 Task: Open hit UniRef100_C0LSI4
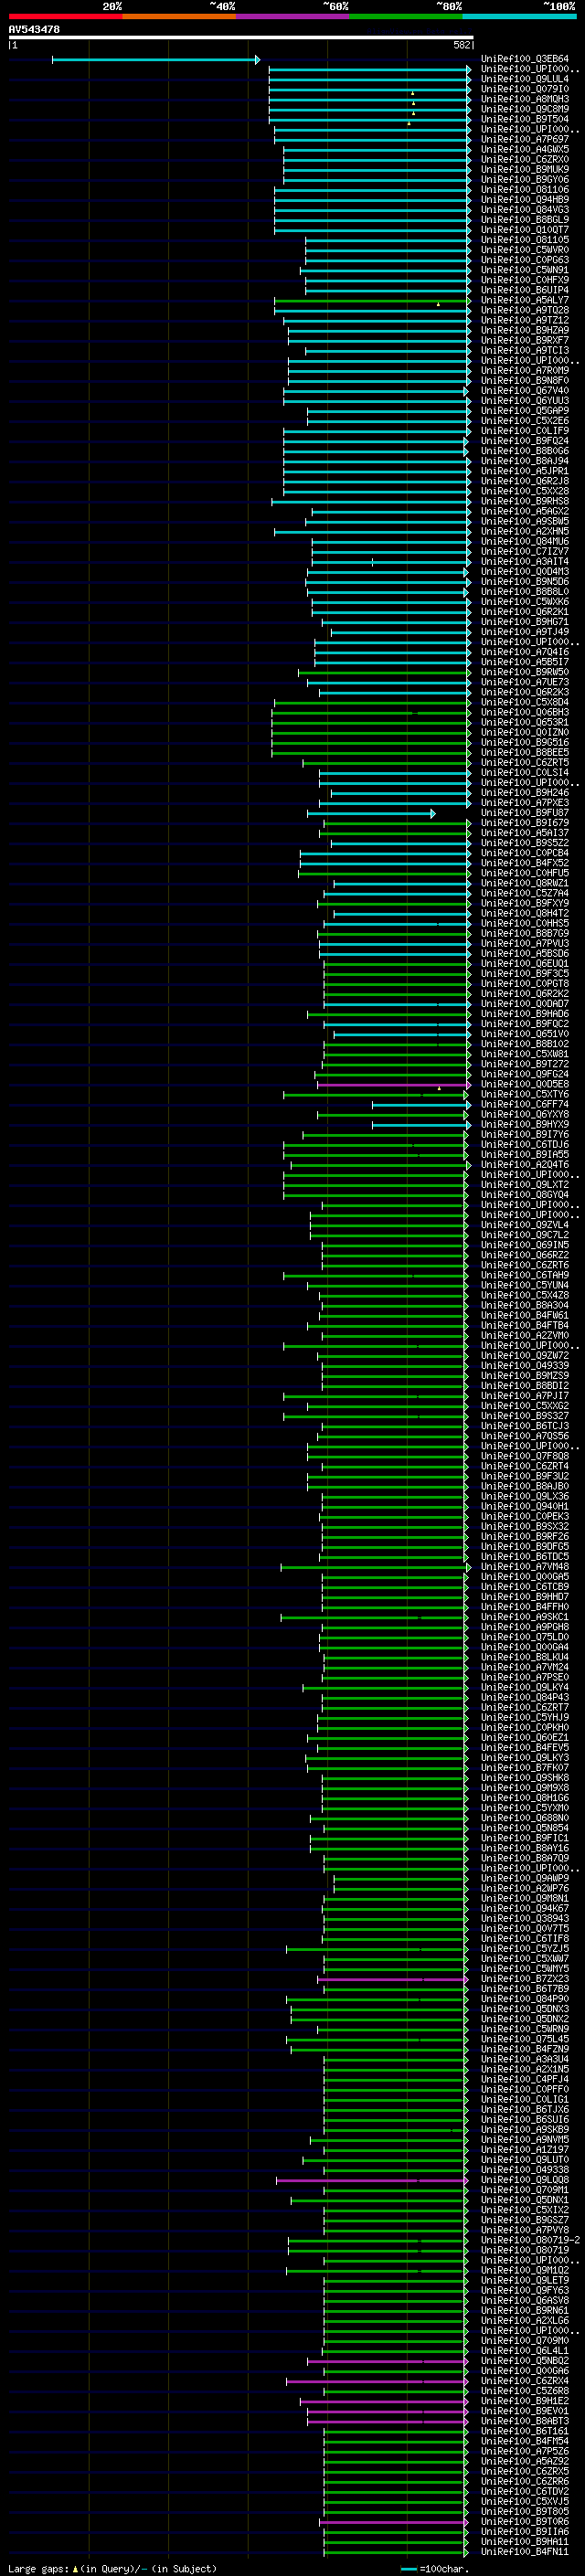525,772
